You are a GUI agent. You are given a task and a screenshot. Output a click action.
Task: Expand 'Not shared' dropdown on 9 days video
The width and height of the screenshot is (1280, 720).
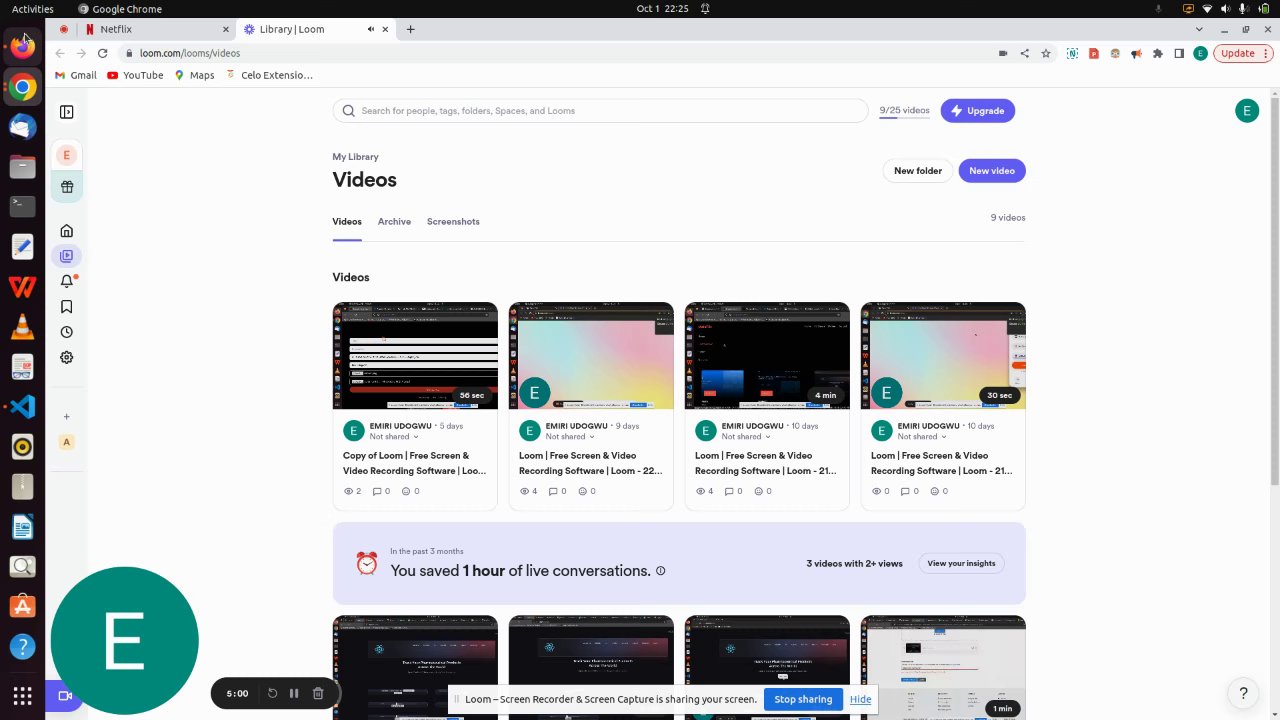pos(570,437)
